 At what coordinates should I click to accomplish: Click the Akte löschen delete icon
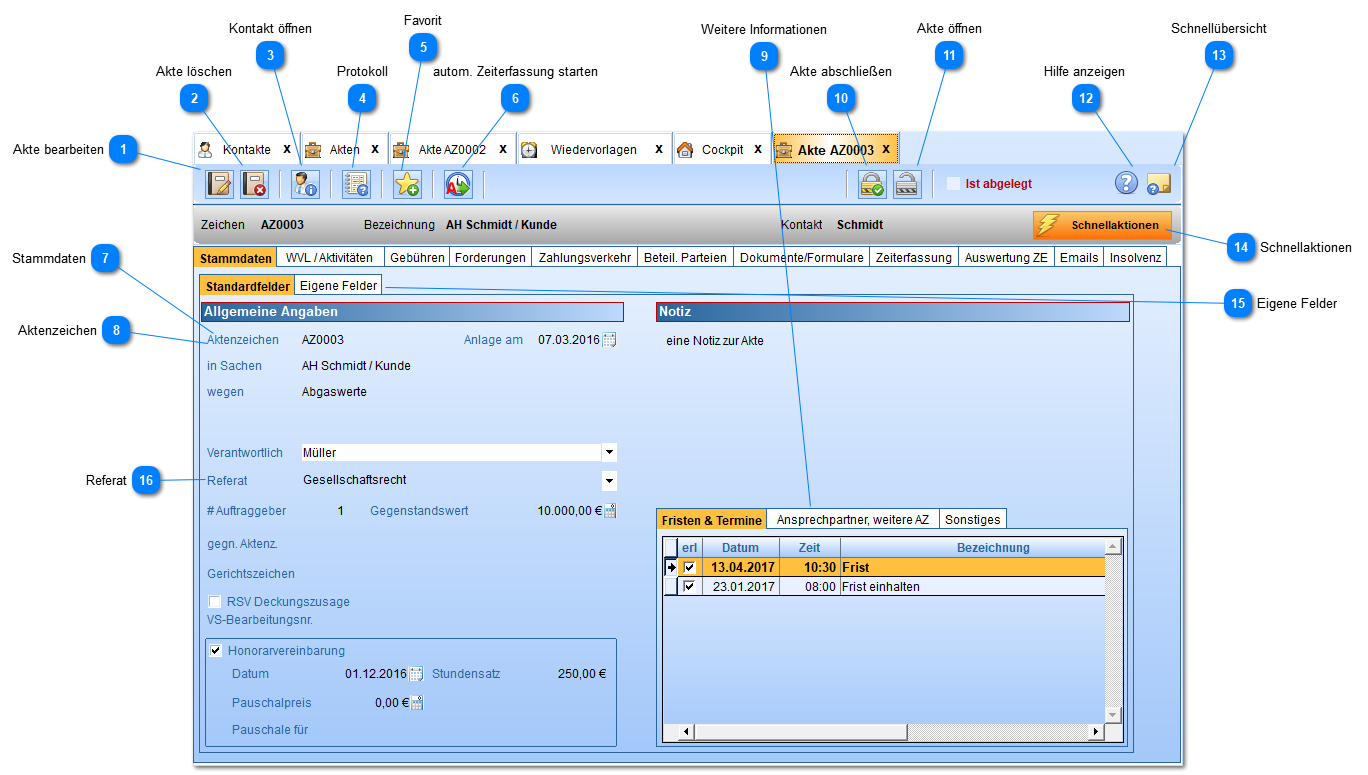pos(254,184)
